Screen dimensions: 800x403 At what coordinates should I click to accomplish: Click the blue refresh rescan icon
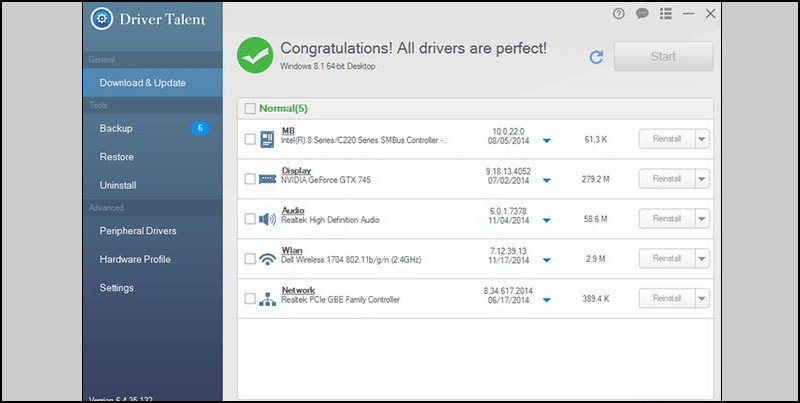(596, 57)
